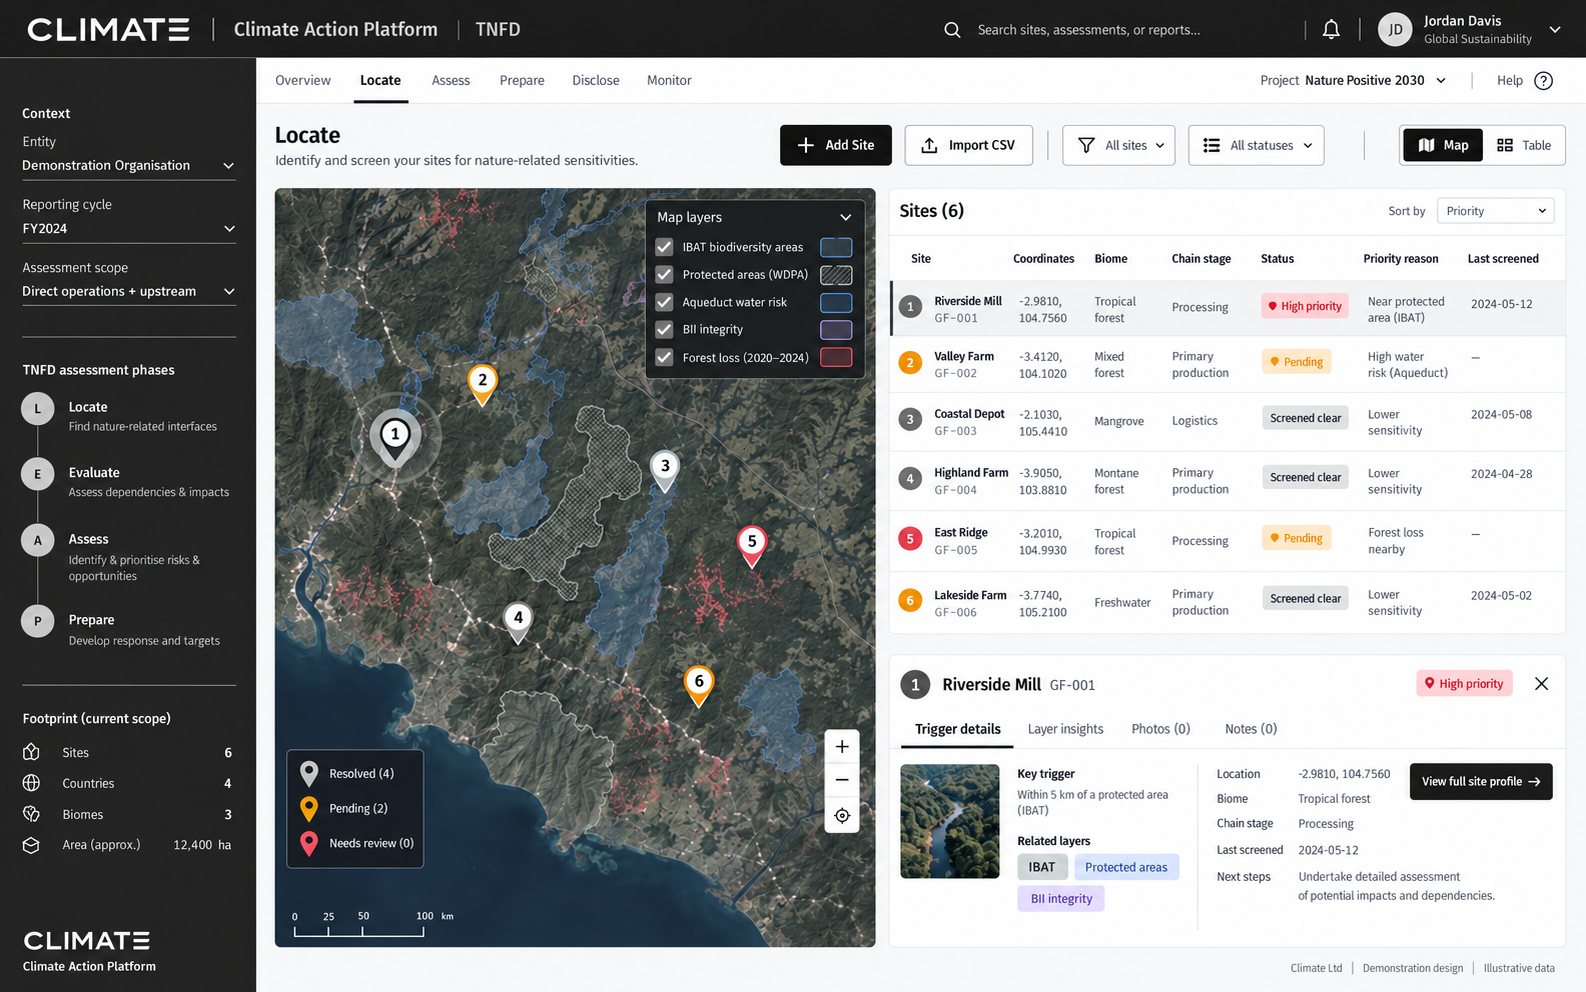Close the Riverside Mill detail panel
The height and width of the screenshot is (992, 1586).
pyautogui.click(x=1541, y=684)
